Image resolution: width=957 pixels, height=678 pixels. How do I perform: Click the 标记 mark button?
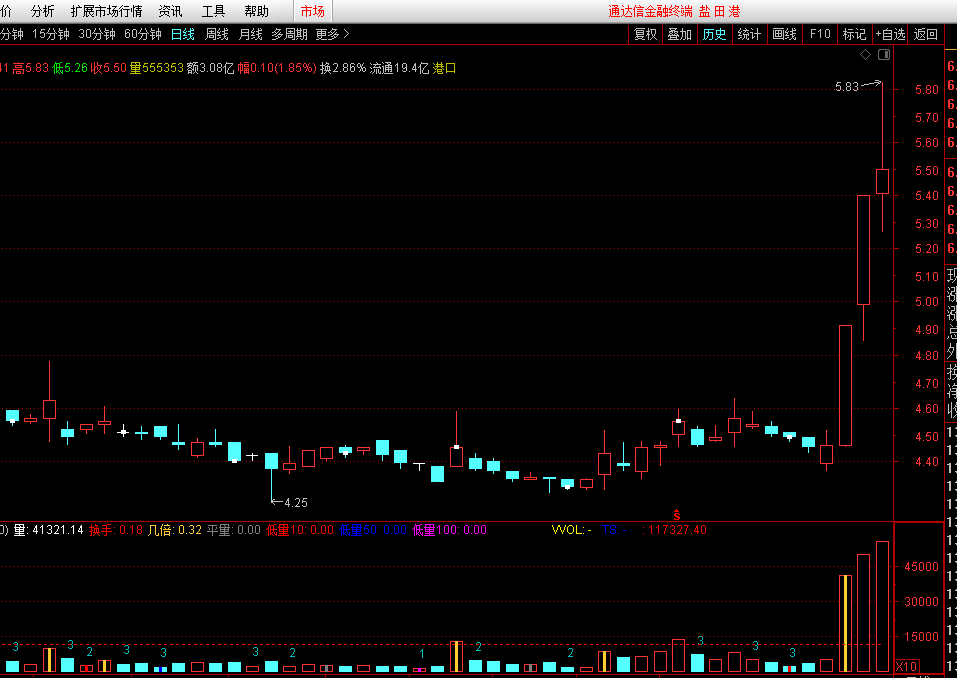click(x=854, y=34)
